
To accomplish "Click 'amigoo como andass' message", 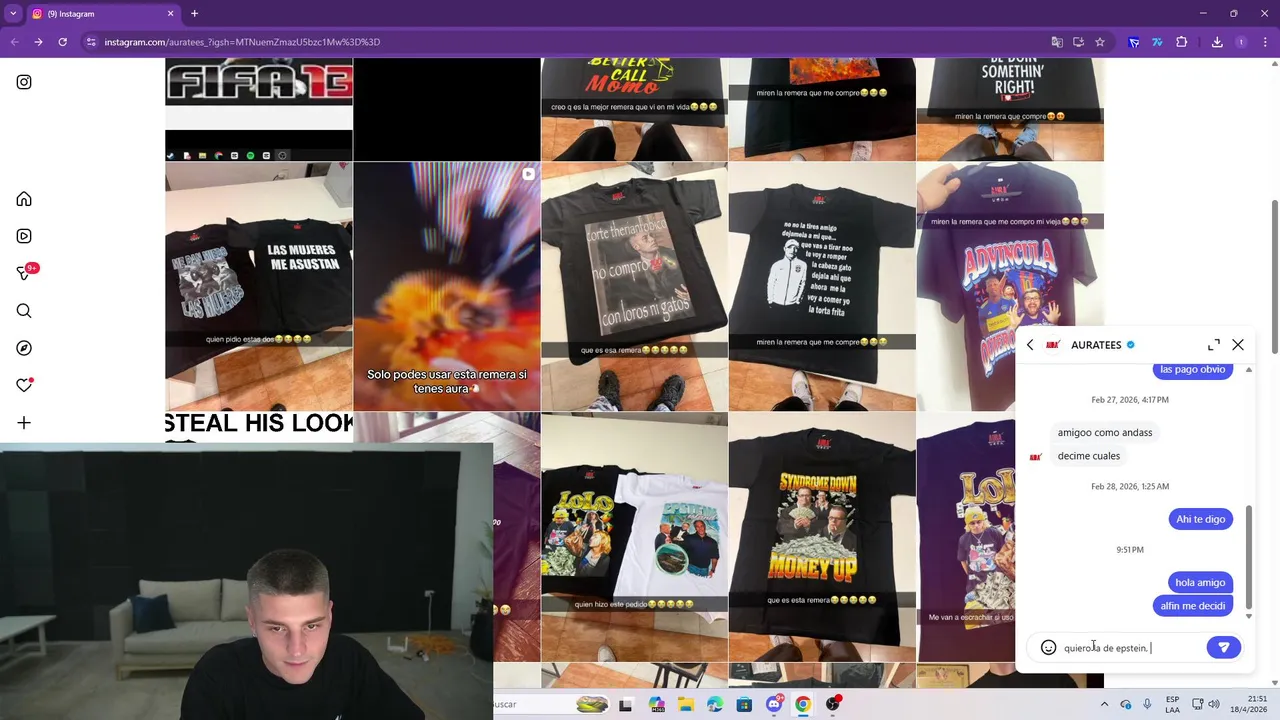I will [x=1105, y=432].
